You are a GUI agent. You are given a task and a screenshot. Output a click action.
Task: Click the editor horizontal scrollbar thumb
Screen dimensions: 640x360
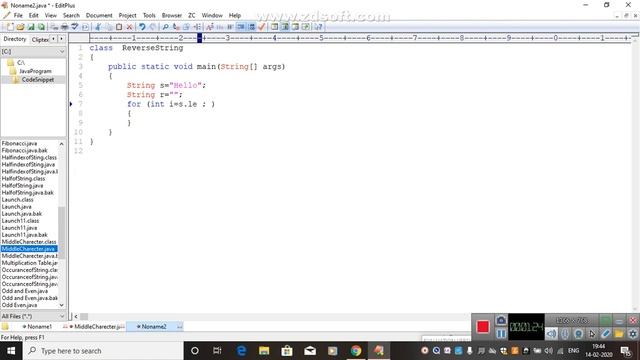pyautogui.click(x=84, y=316)
